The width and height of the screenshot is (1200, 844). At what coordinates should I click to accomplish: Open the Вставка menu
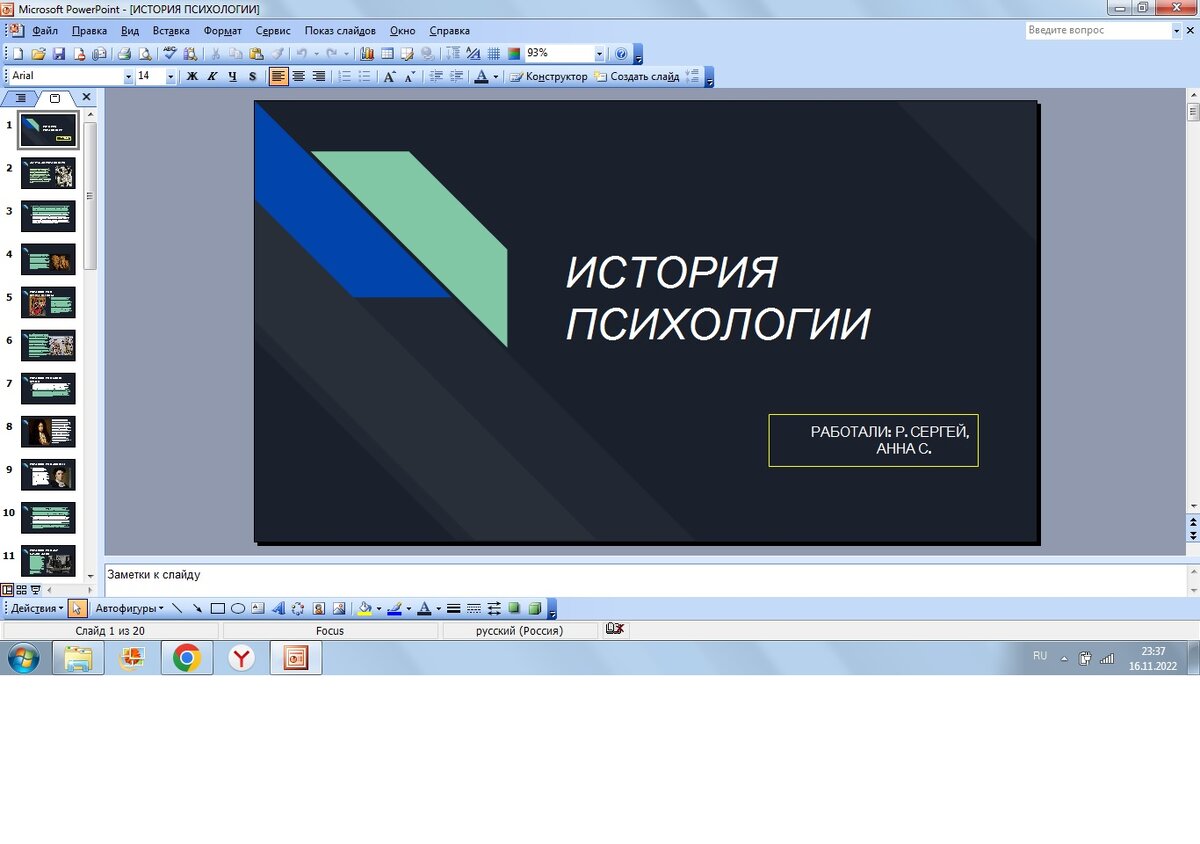click(171, 31)
